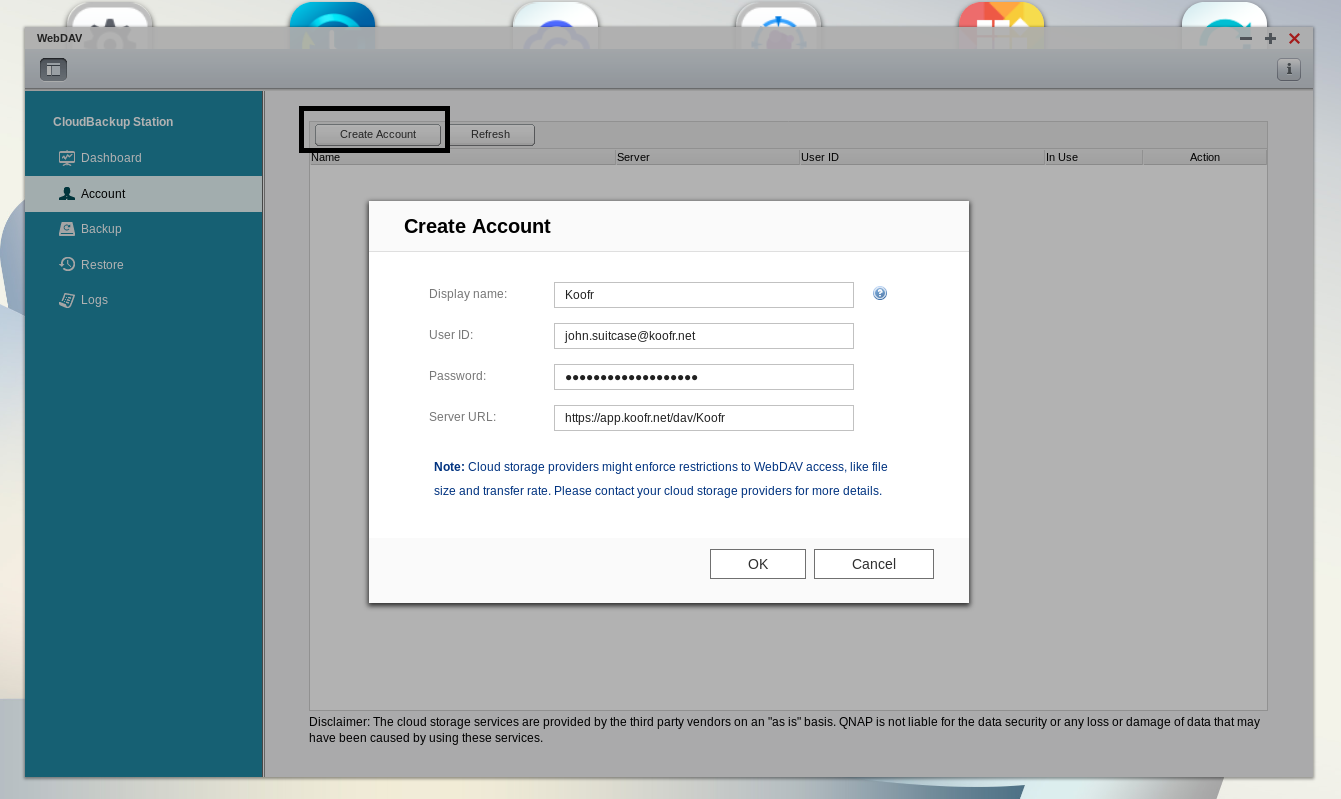The width and height of the screenshot is (1341, 799).
Task: Click the Dashboard monitor icon
Action: (67, 158)
